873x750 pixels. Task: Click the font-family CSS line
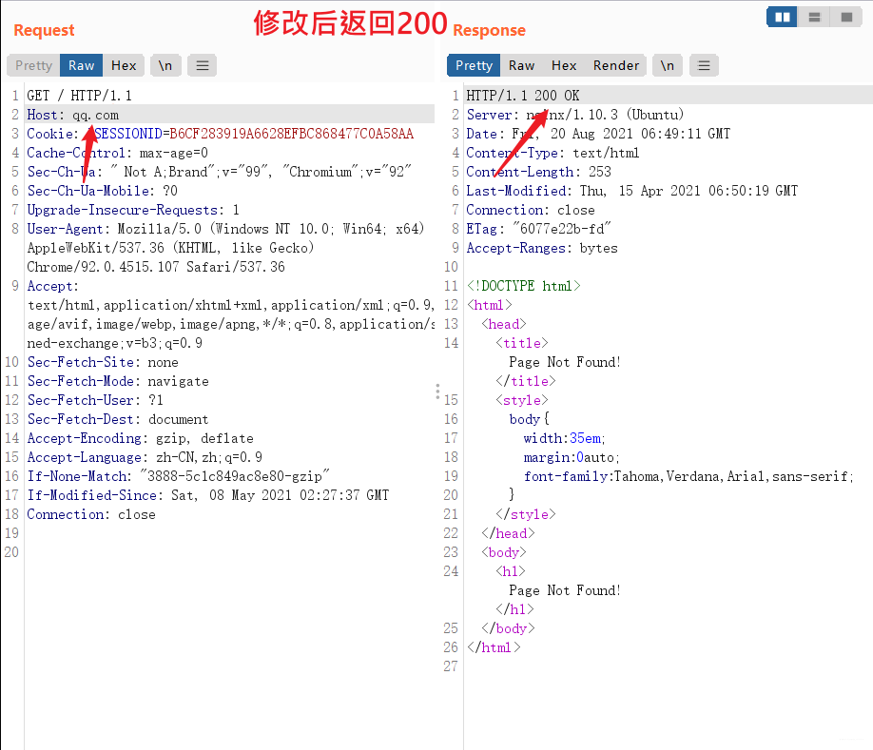(689, 476)
